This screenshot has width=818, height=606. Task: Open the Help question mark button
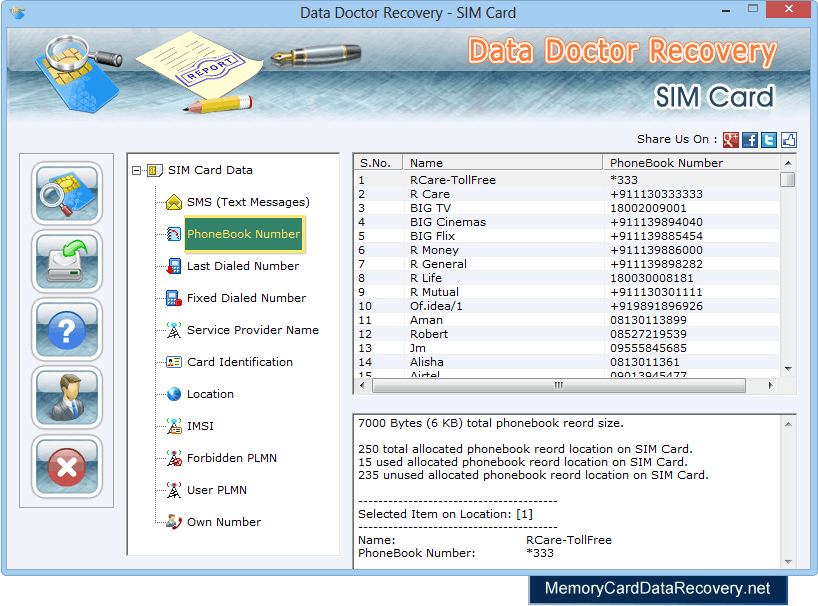point(67,330)
